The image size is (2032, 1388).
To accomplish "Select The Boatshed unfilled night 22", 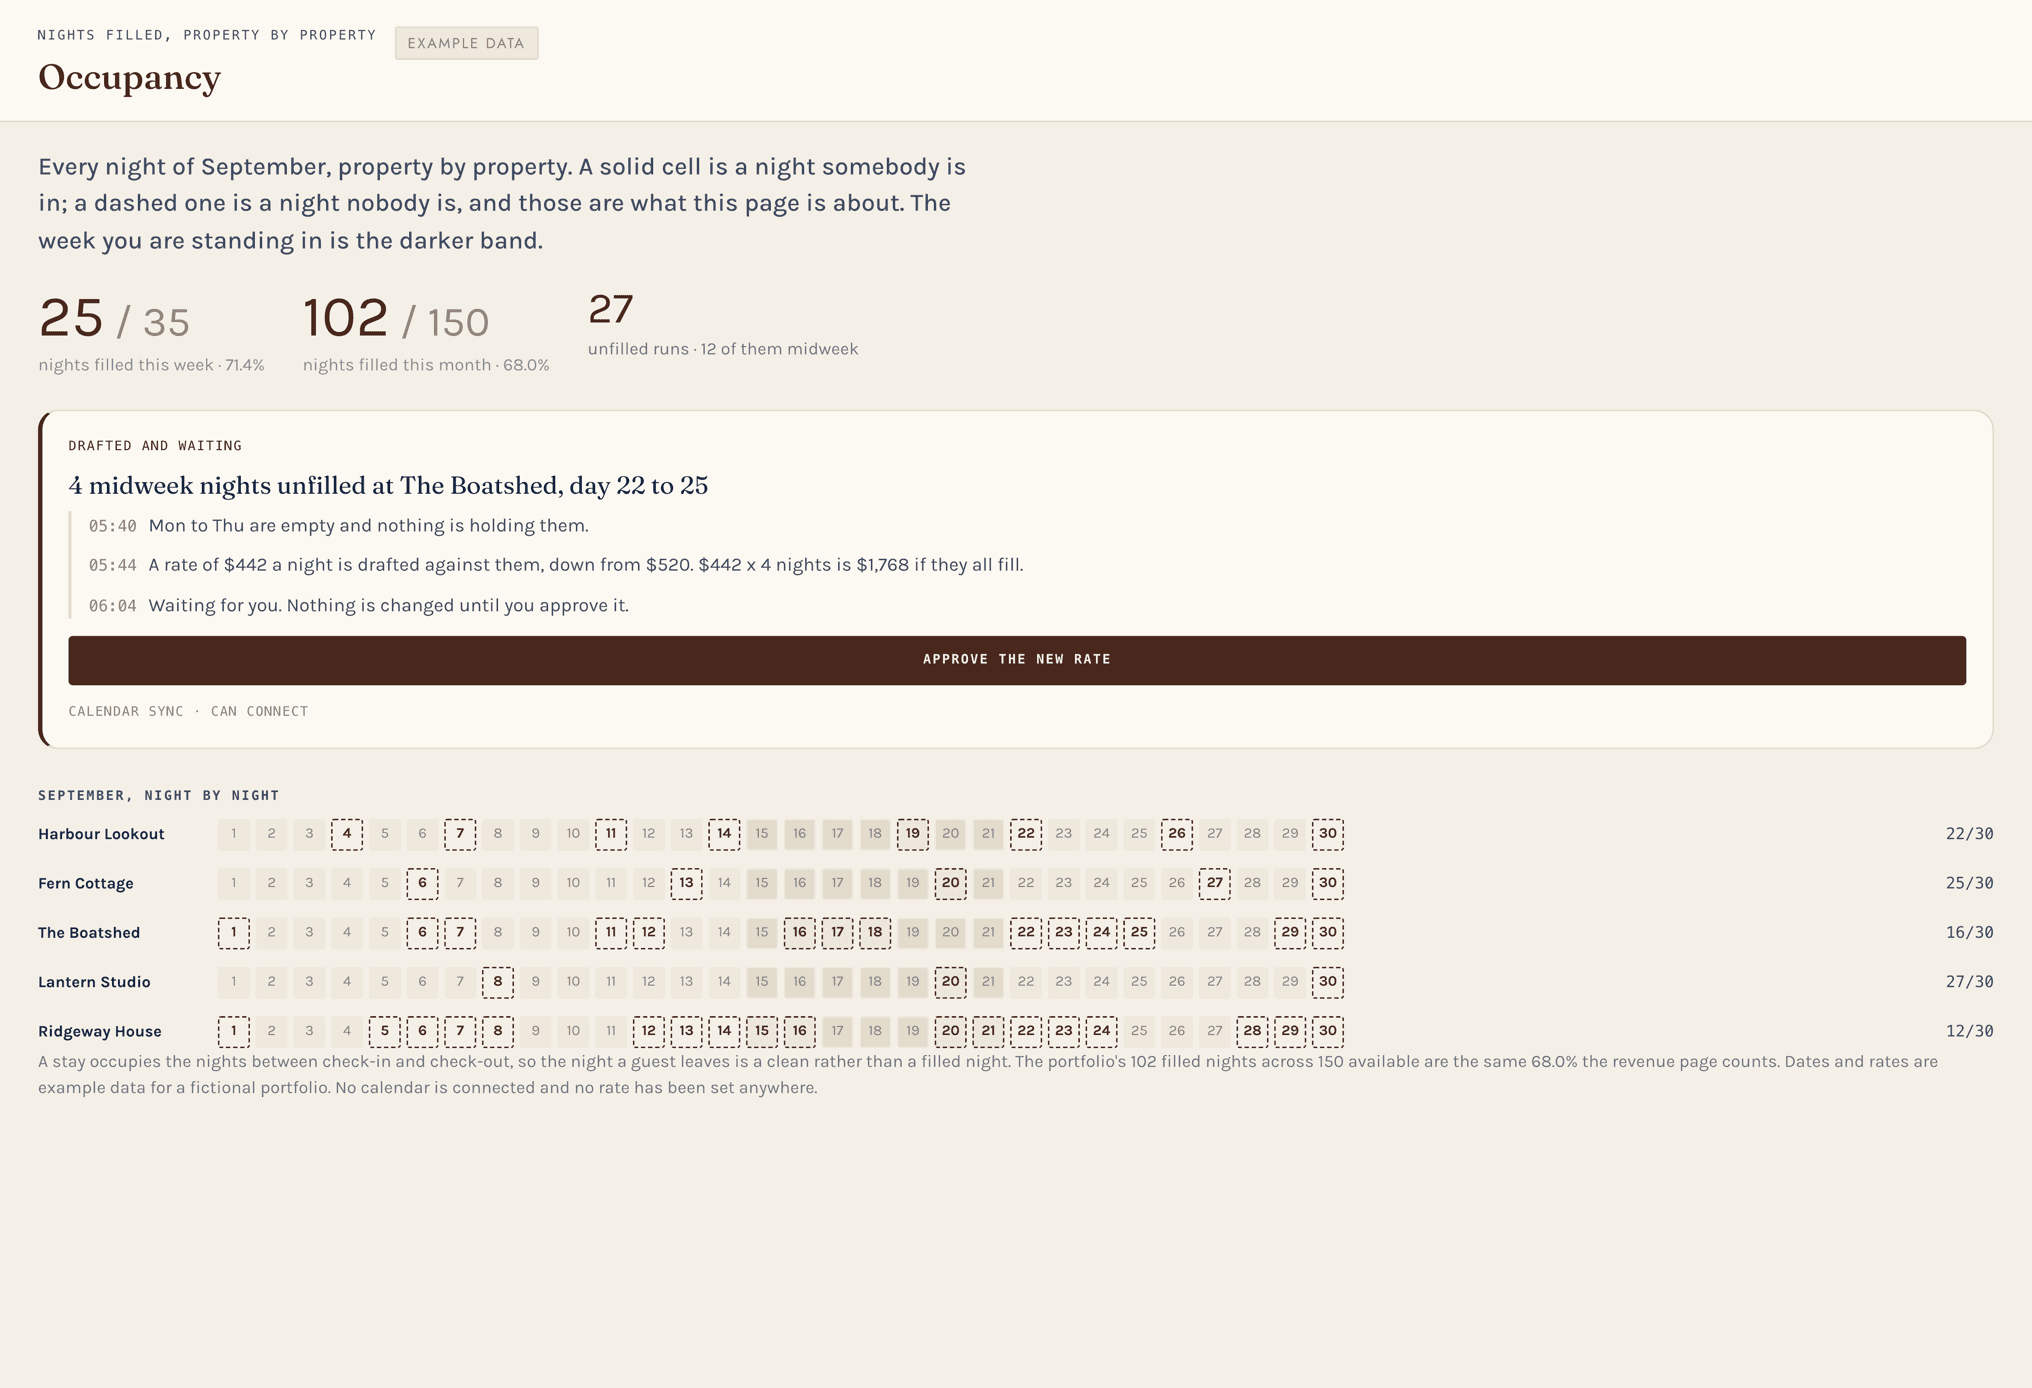I will point(1026,932).
